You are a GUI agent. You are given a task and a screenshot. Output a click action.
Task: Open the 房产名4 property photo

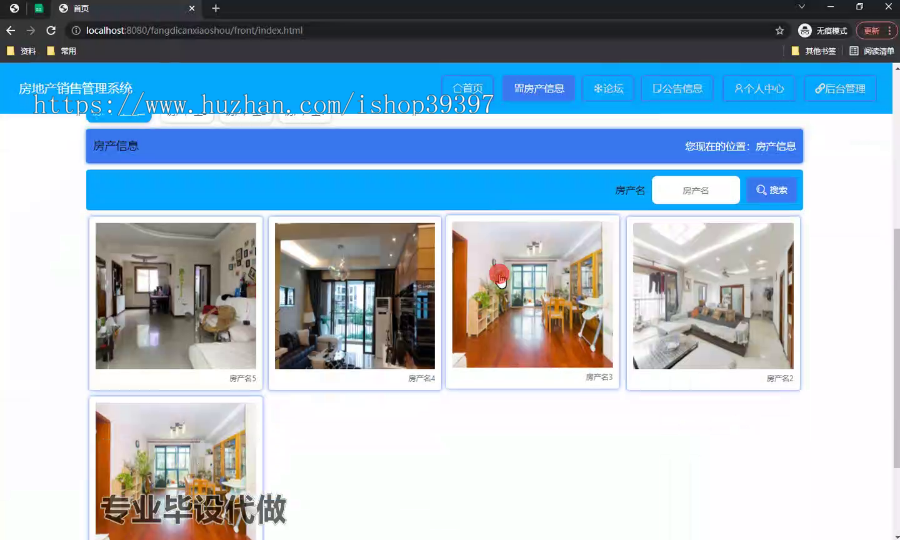click(355, 296)
